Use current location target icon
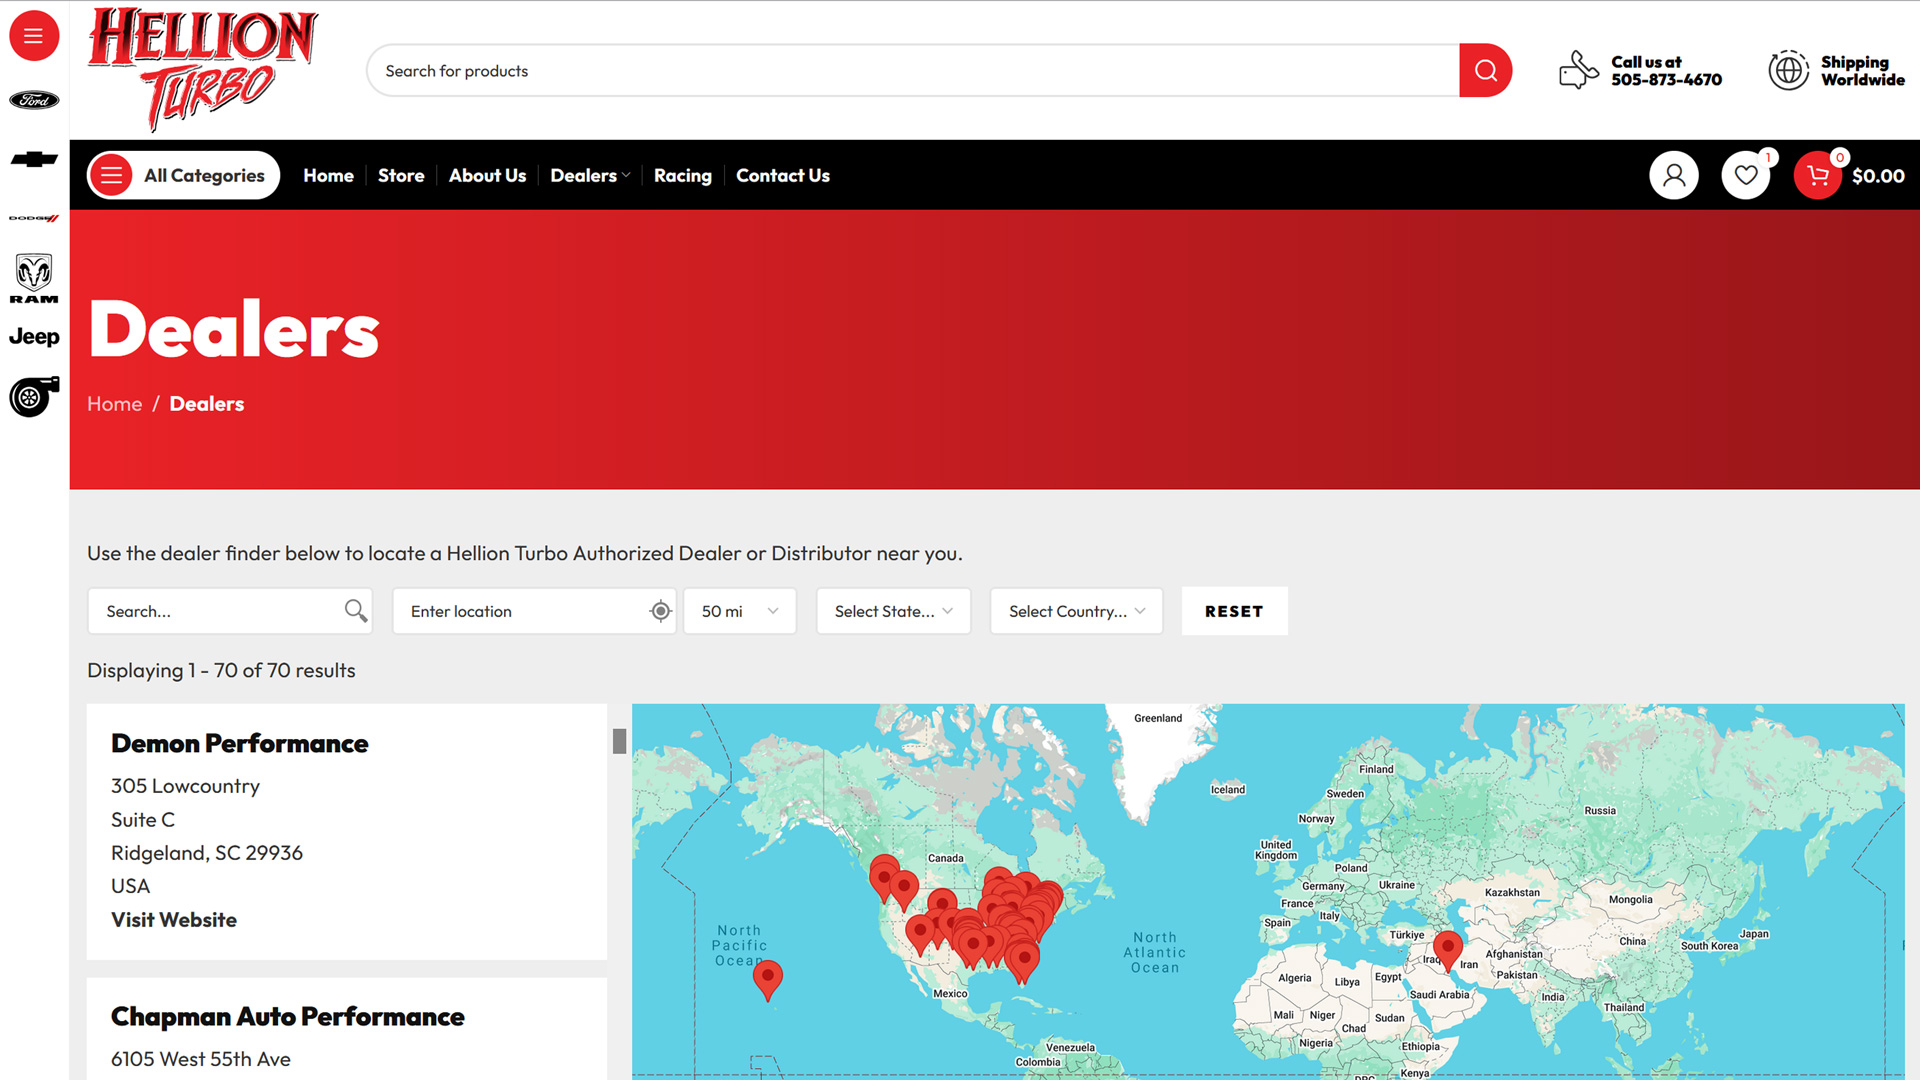 click(x=660, y=611)
